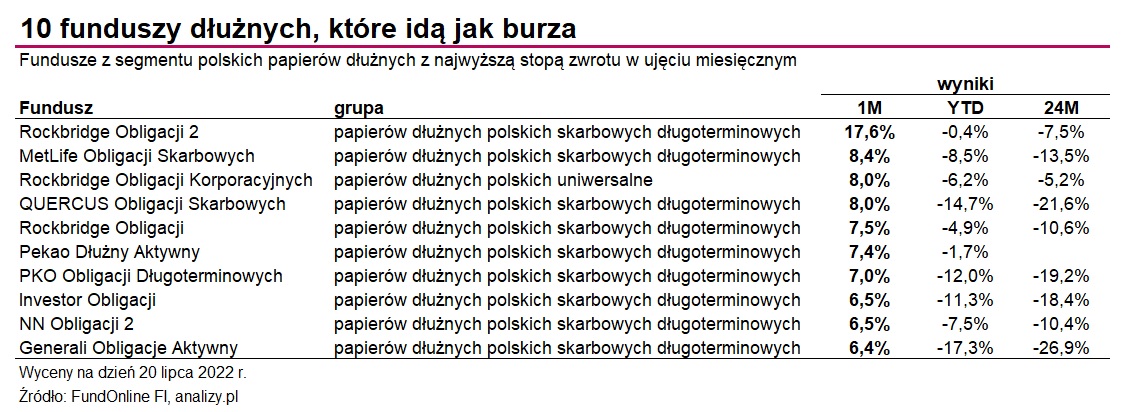This screenshot has height=412, width=1132.
Task: Click the YTD value '-12,0%'
Action: point(967,276)
